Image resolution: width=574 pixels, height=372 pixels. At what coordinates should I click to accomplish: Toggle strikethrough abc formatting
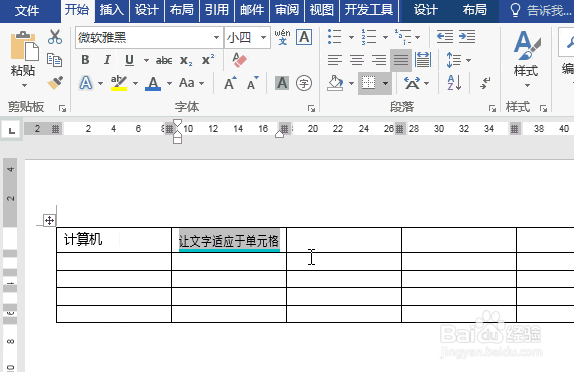(x=164, y=60)
